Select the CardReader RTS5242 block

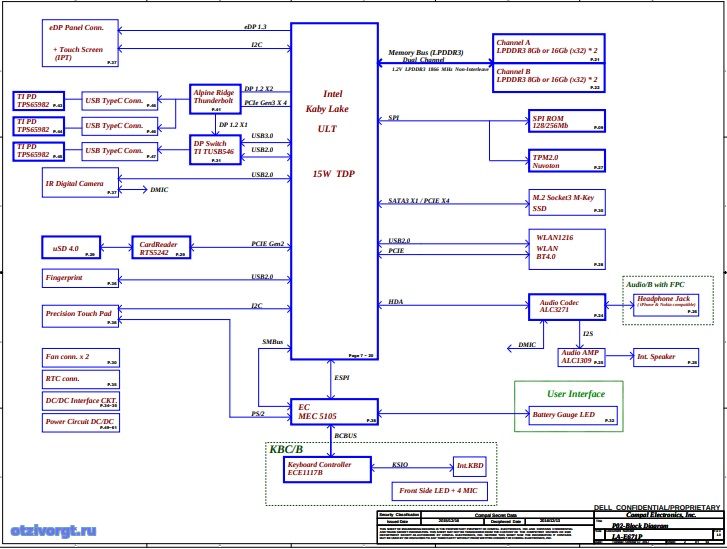tap(161, 248)
